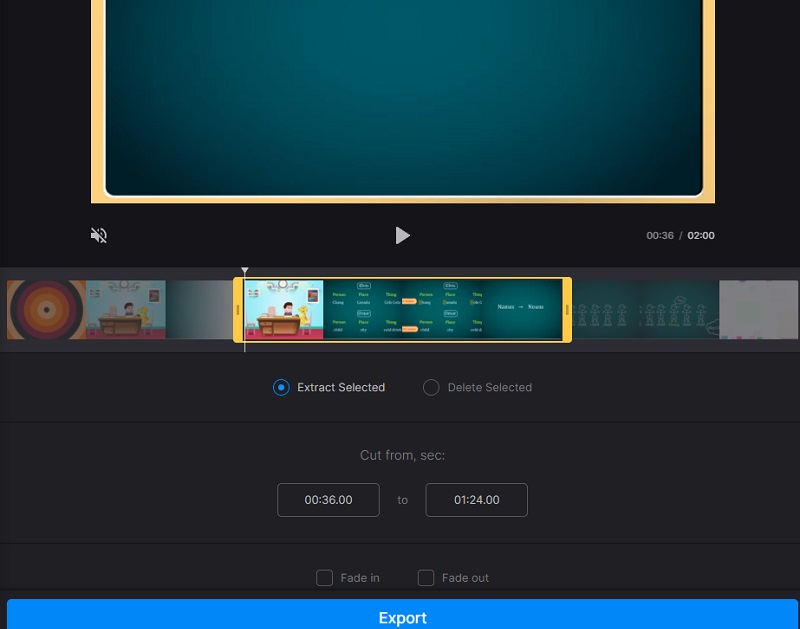This screenshot has height=629, width=800.
Task: Click the play triangle in the preview area
Action: pos(403,235)
